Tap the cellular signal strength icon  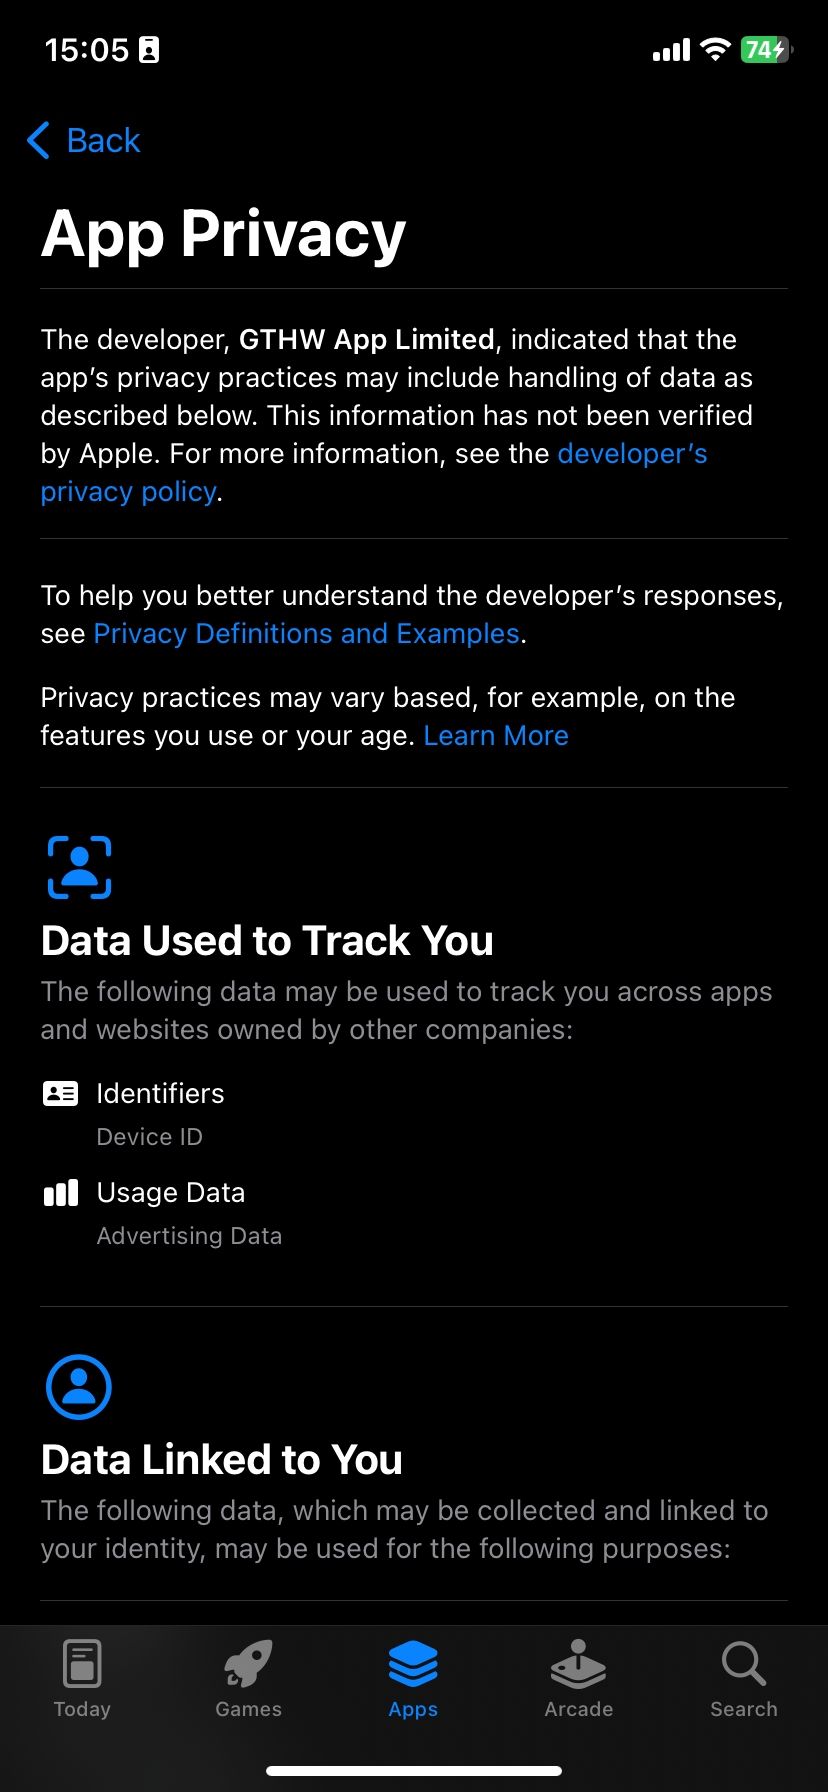(671, 50)
